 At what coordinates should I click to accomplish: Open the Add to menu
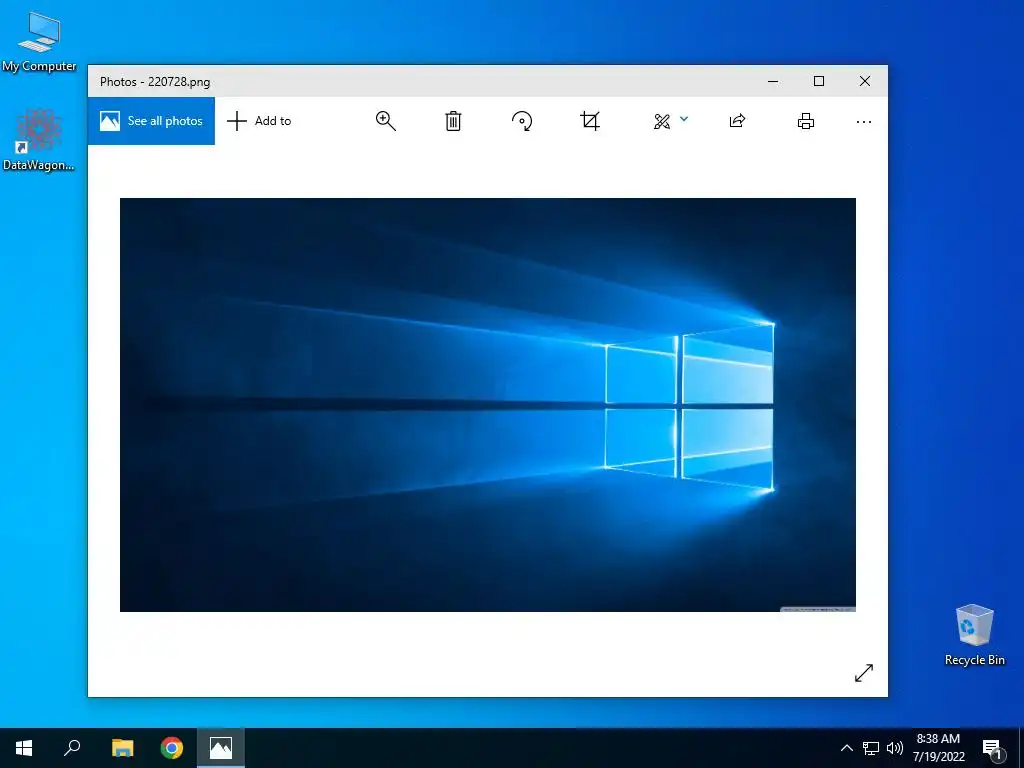click(x=259, y=121)
